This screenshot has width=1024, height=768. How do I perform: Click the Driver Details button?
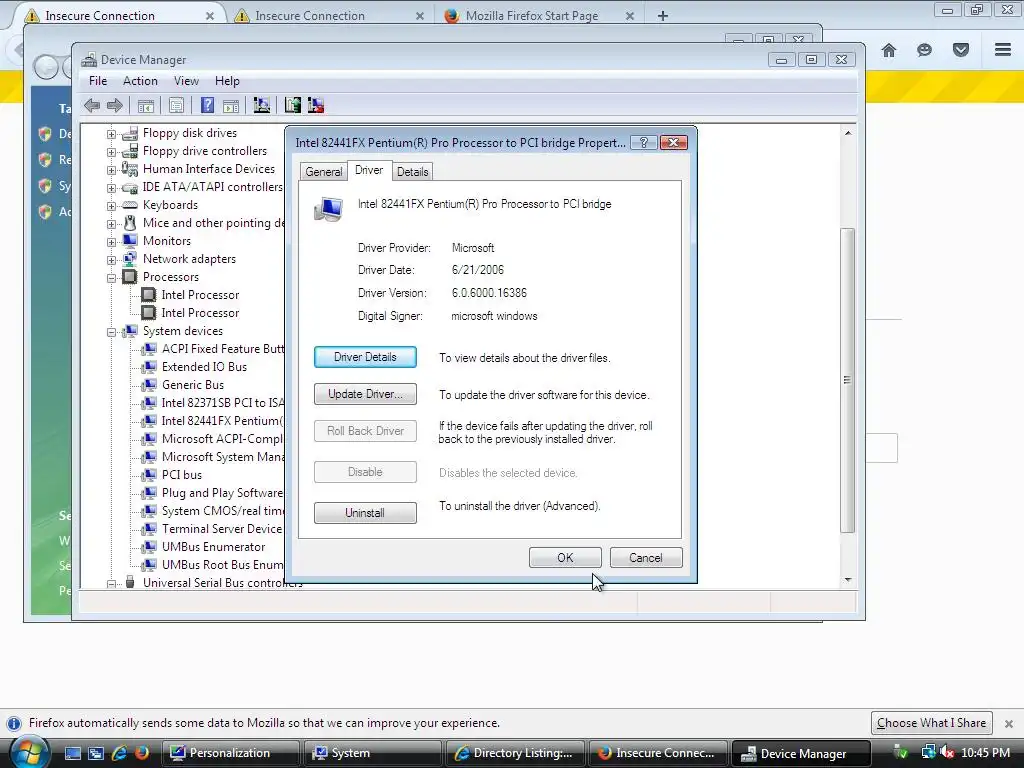pyautogui.click(x=365, y=357)
